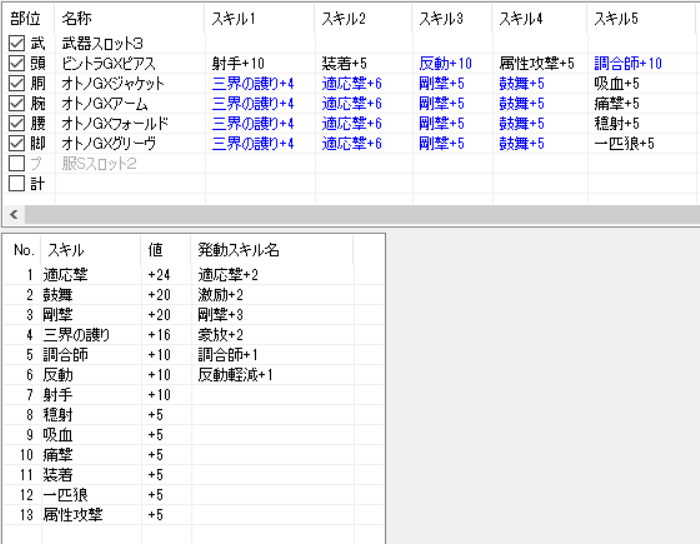Click 射手+10 skill cell
Viewport: 700px width, 544px height.
tap(238, 64)
